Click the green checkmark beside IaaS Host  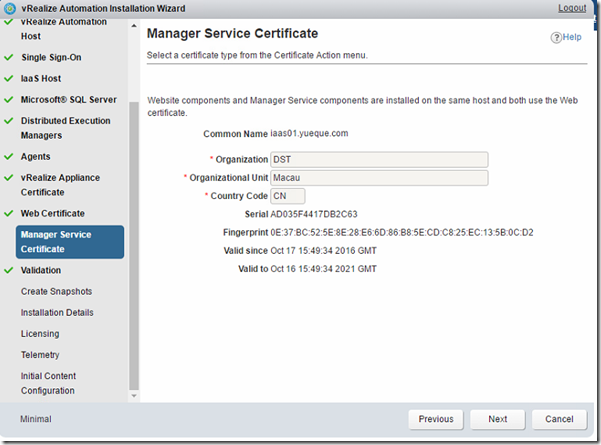point(8,79)
